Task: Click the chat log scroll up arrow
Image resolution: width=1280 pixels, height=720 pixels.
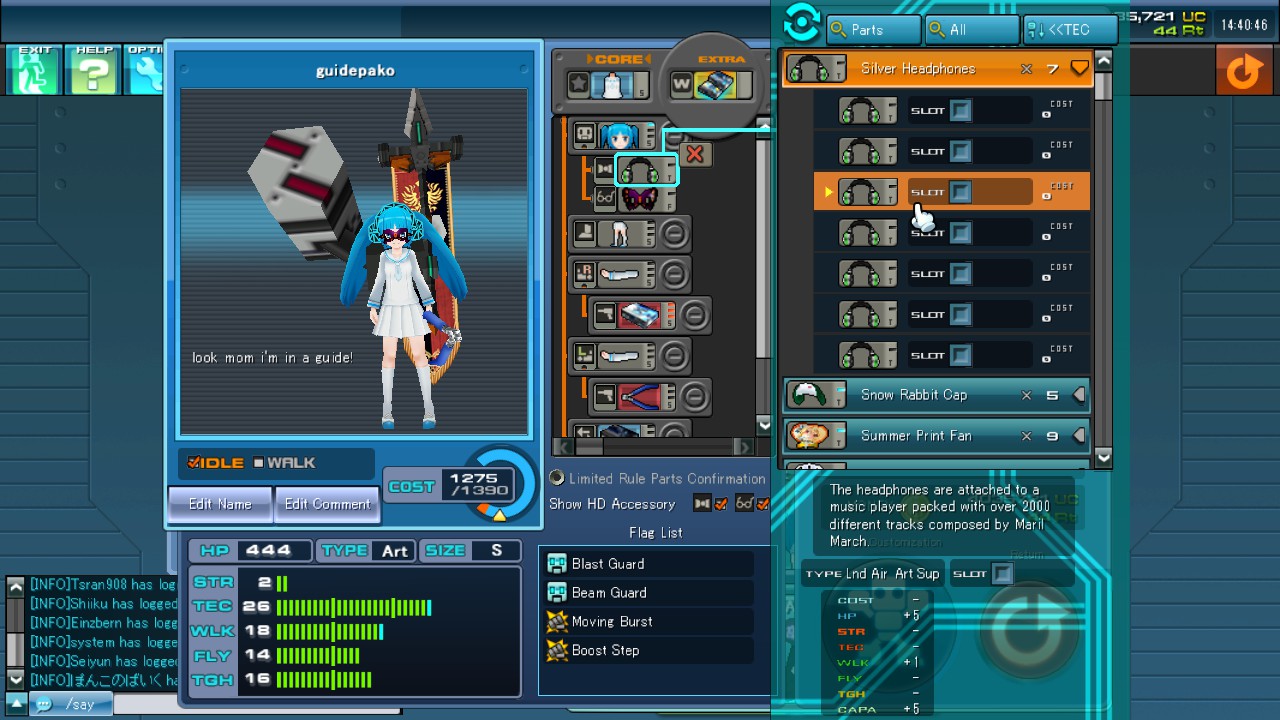Action: (15, 587)
